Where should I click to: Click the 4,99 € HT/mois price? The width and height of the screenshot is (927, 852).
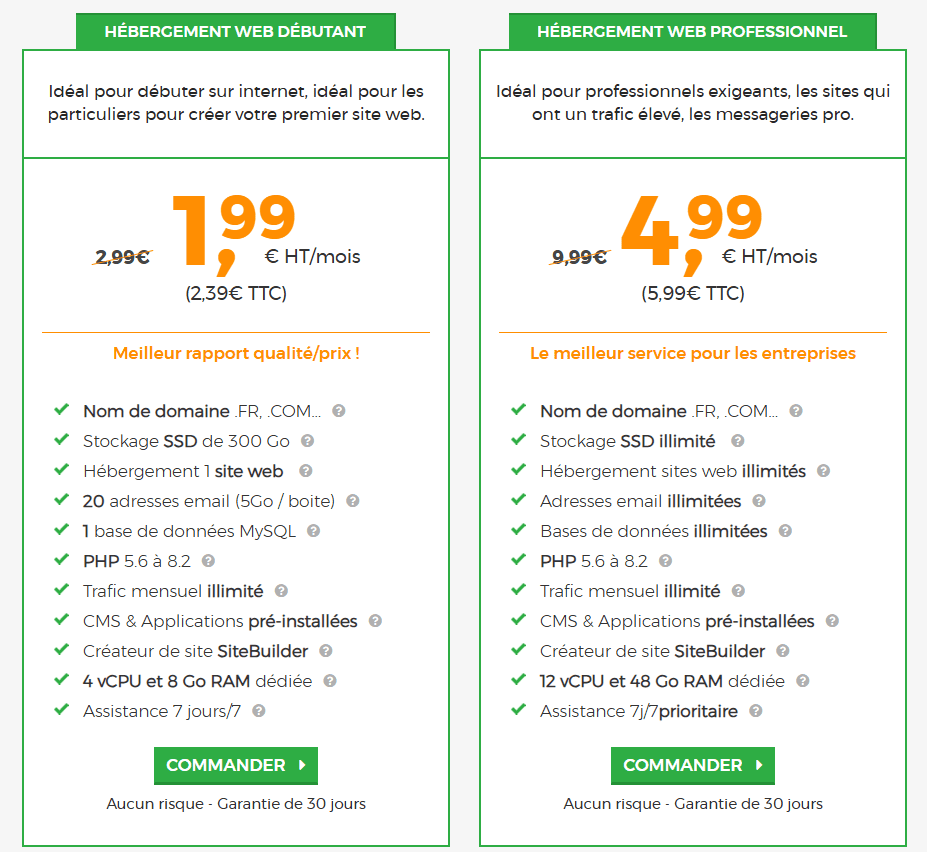tap(692, 230)
